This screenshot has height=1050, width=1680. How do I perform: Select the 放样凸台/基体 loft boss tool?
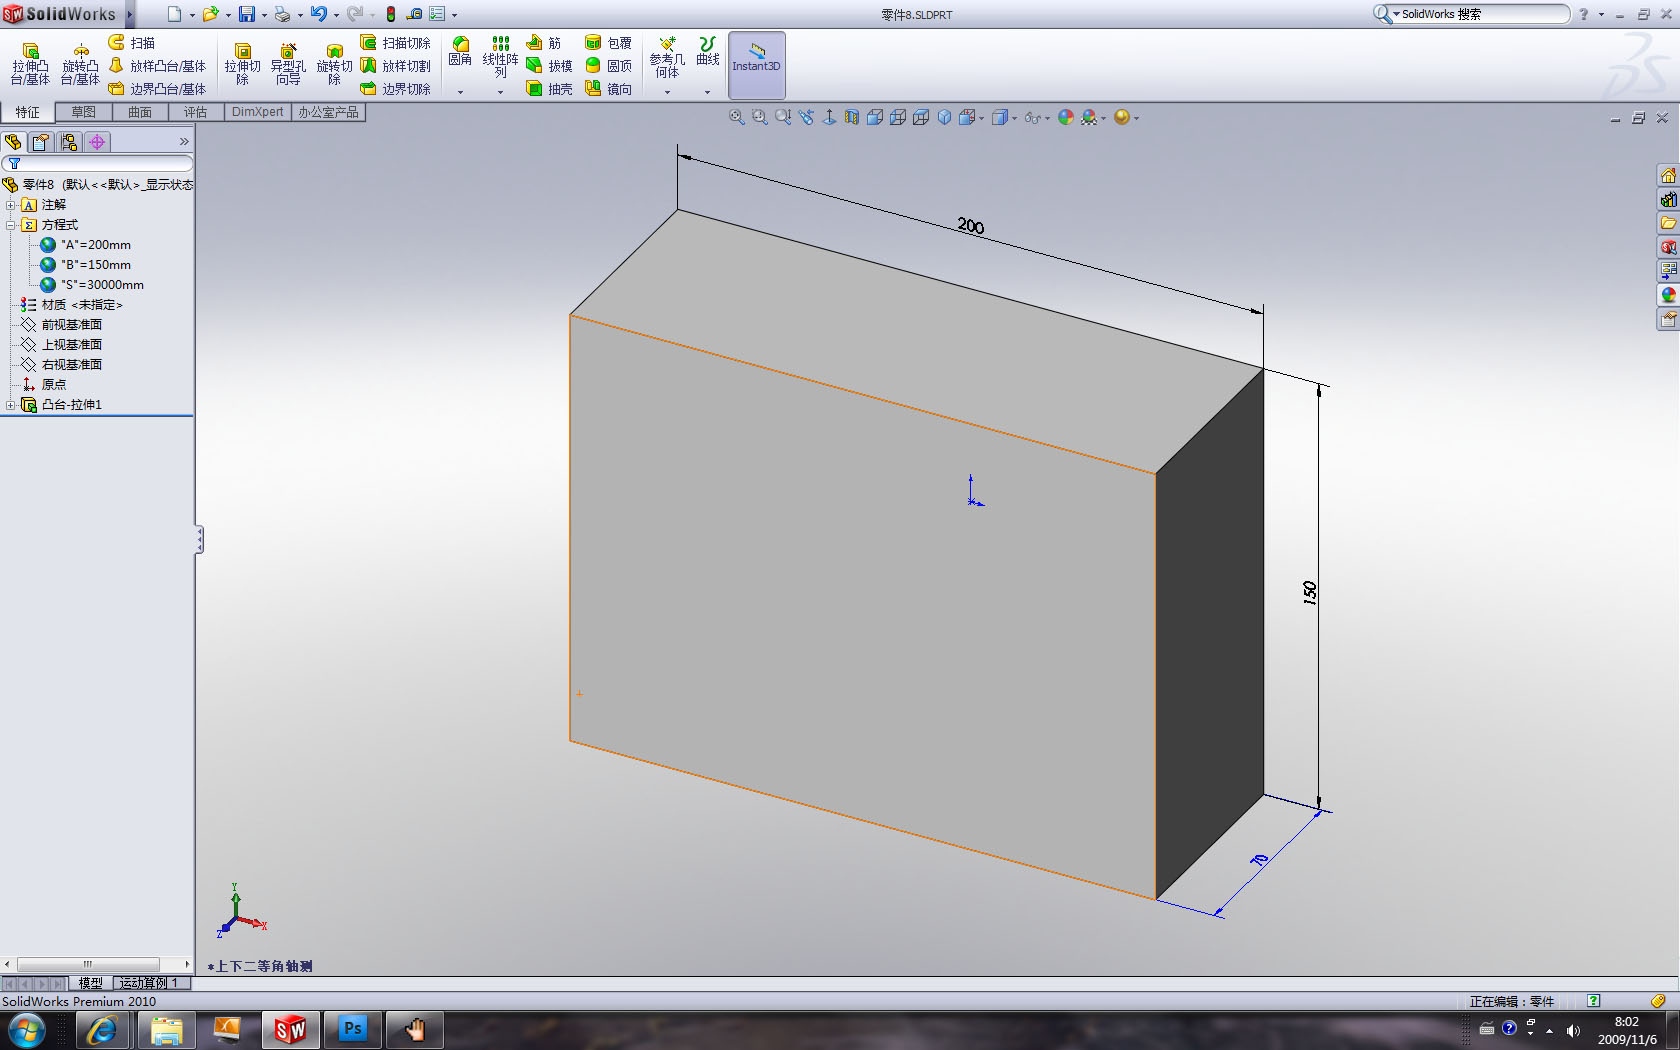tap(157, 66)
